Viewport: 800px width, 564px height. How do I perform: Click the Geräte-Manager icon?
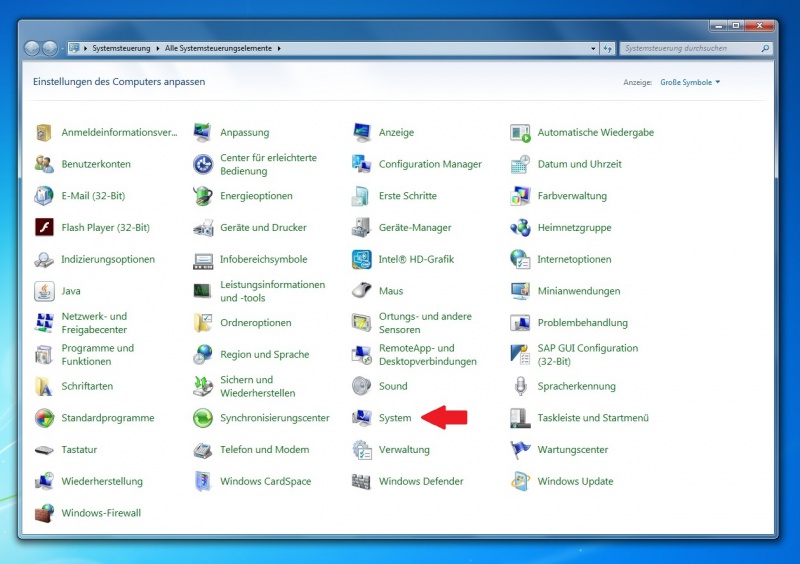362,228
